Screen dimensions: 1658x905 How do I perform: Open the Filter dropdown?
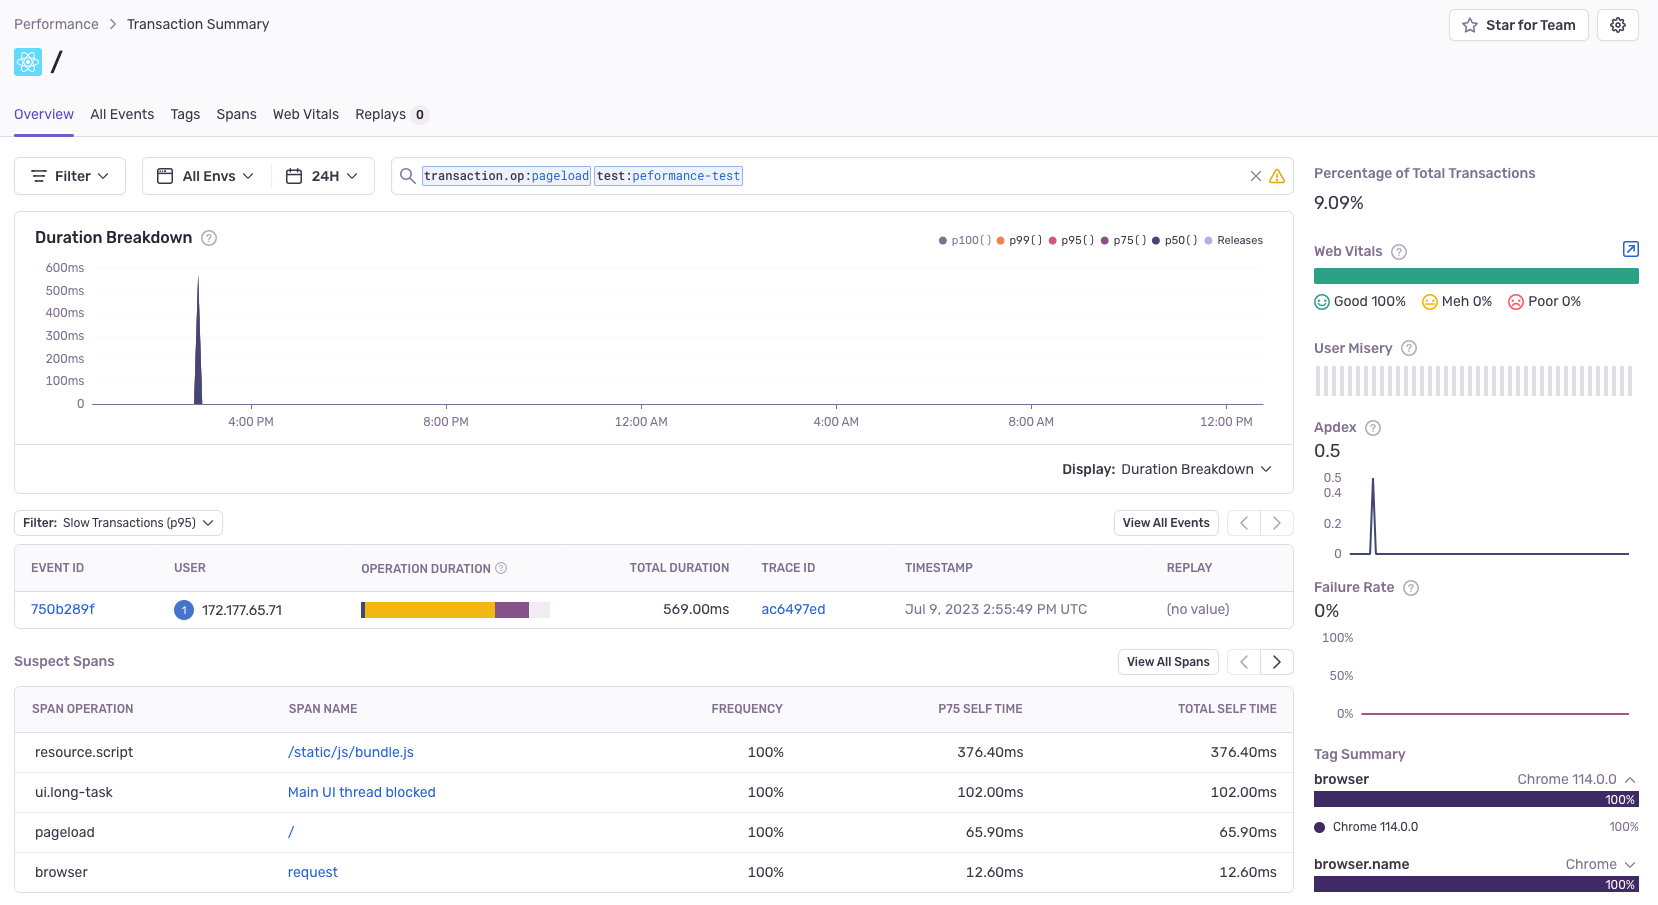70,176
